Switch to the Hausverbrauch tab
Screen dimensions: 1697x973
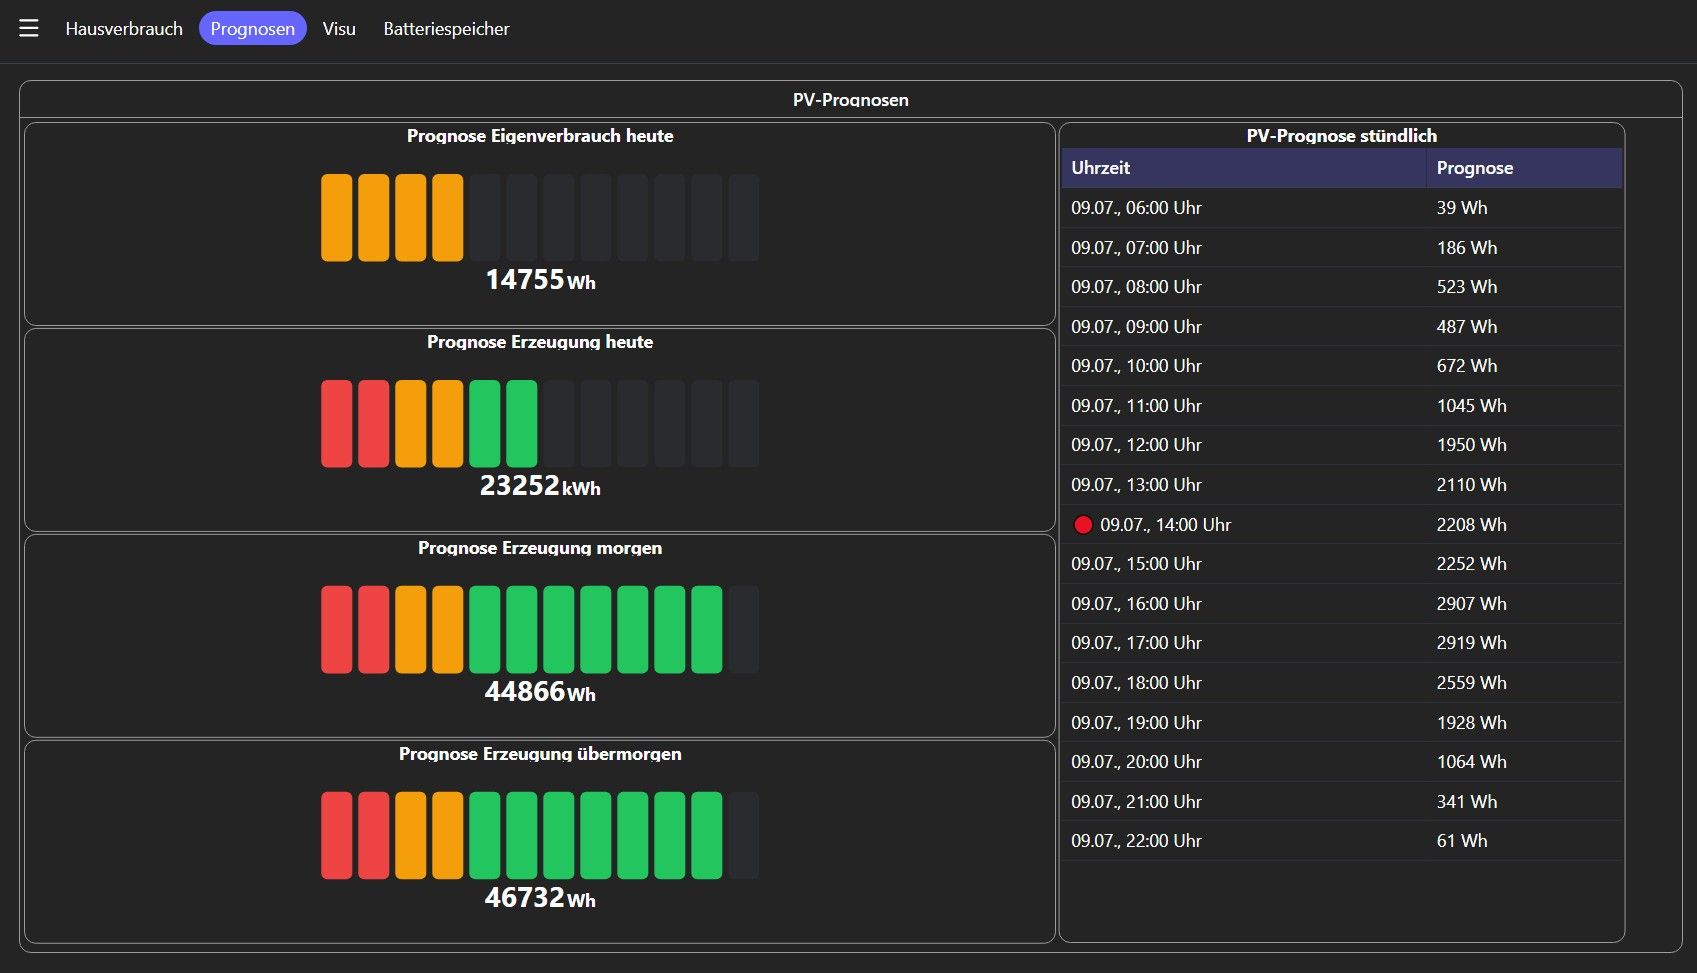click(124, 29)
